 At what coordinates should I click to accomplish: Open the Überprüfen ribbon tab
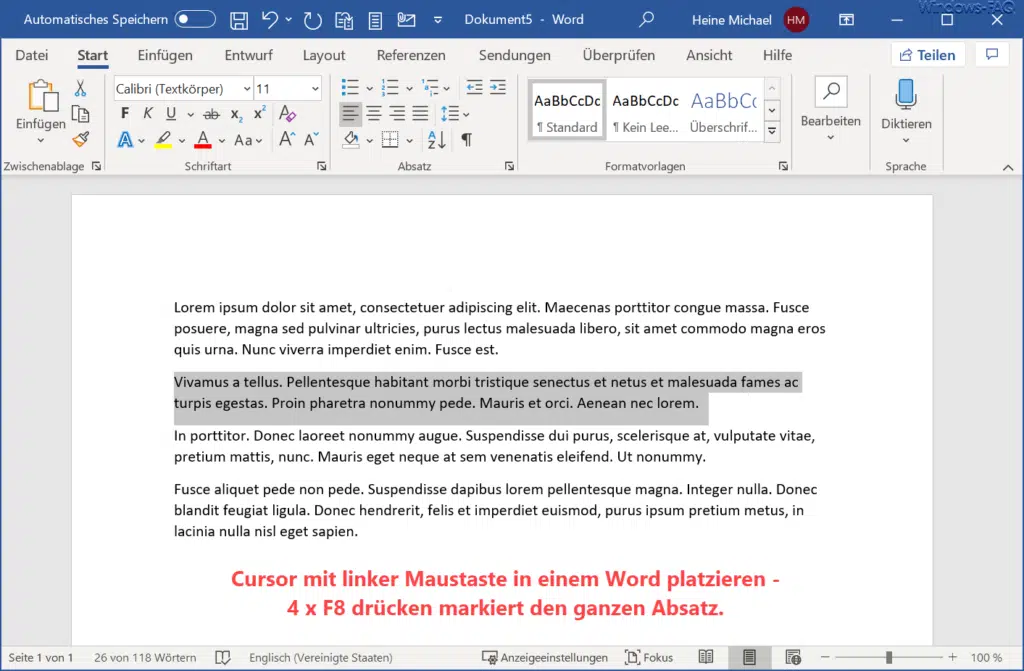[618, 55]
